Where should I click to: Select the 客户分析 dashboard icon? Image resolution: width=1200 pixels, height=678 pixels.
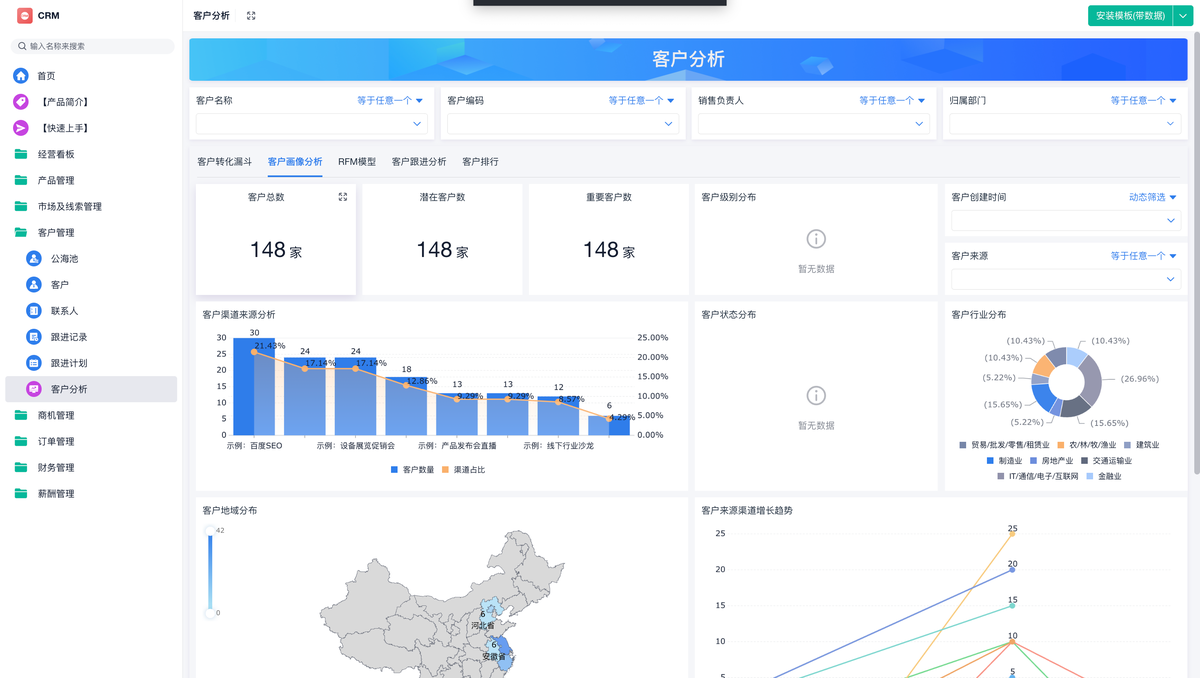pos(34,389)
